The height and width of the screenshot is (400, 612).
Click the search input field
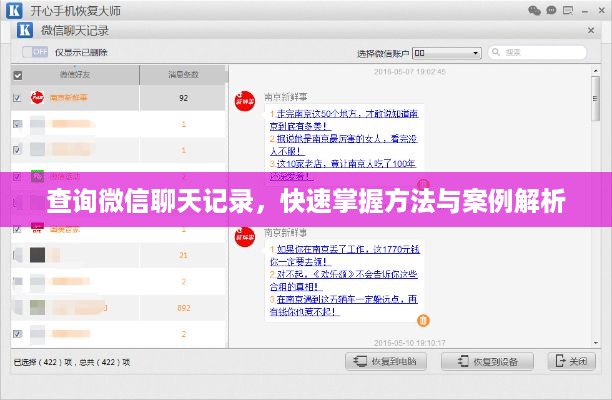(x=537, y=52)
